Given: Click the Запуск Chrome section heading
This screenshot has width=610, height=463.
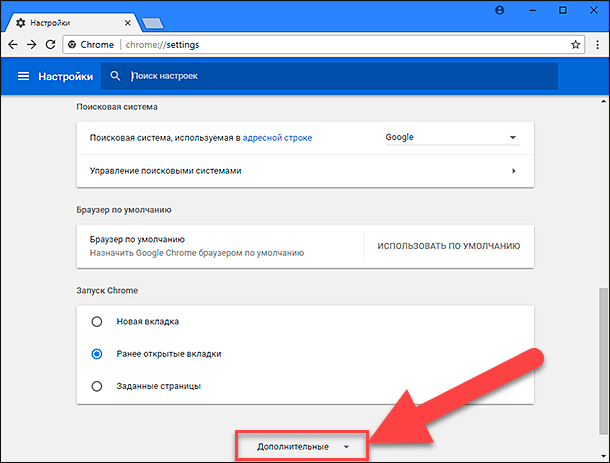Looking at the screenshot, I should click(x=107, y=291).
